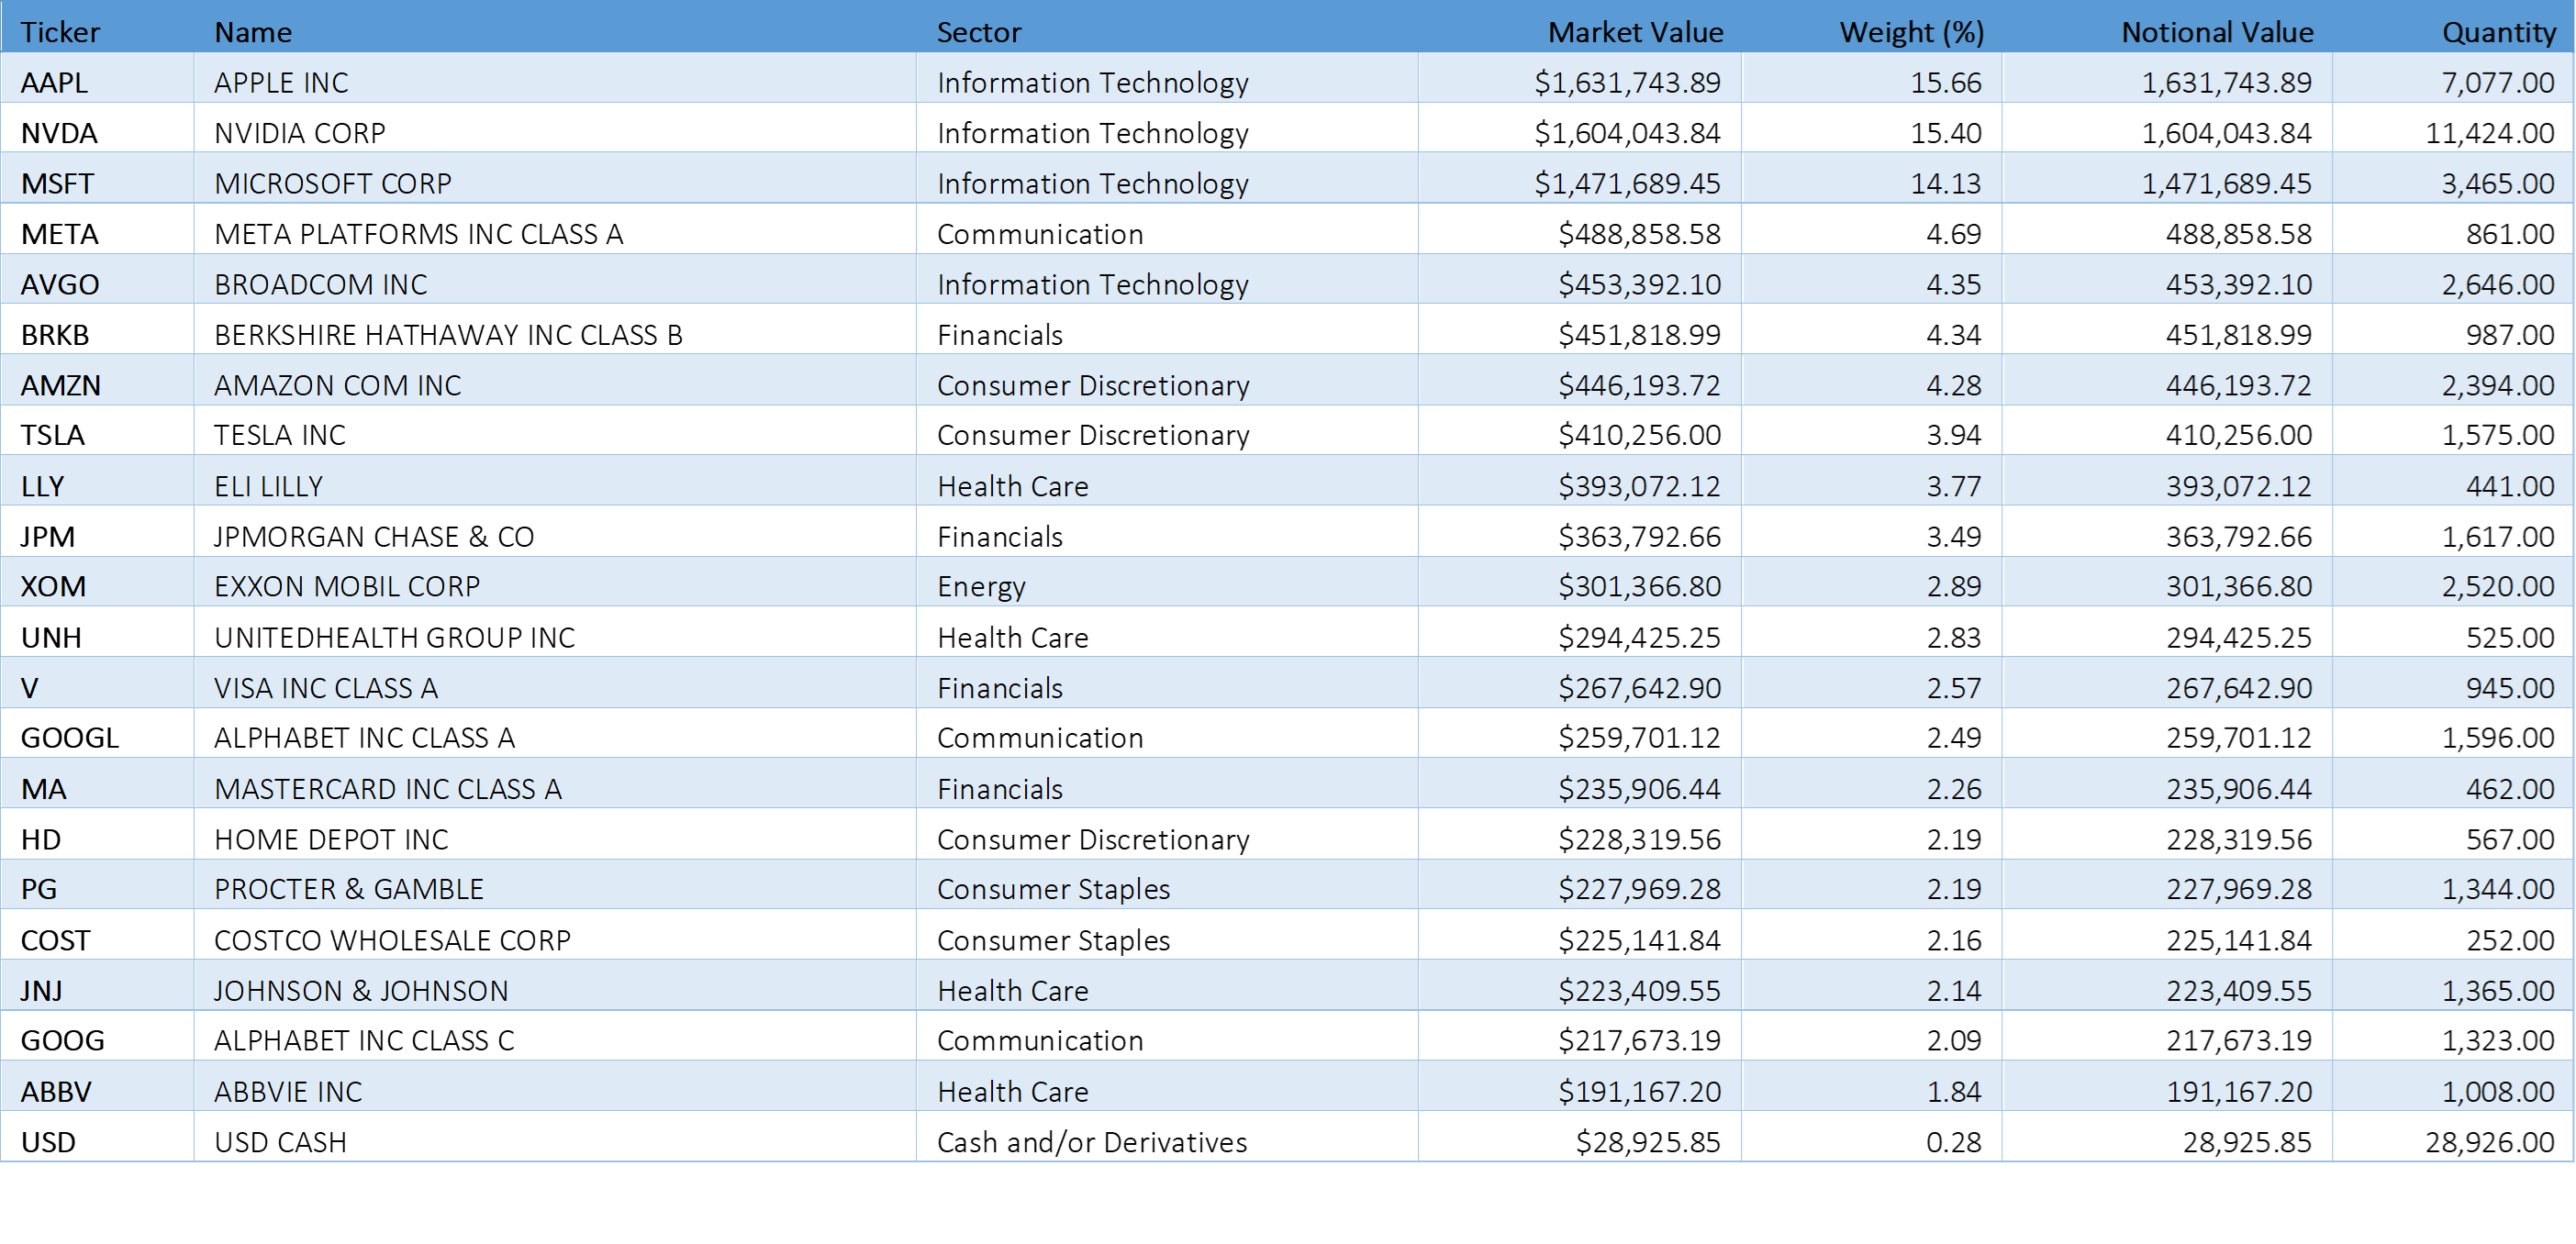Select the PG ticker cell
Image resolution: width=2576 pixels, height=1244 pixels.
[x=39, y=889]
